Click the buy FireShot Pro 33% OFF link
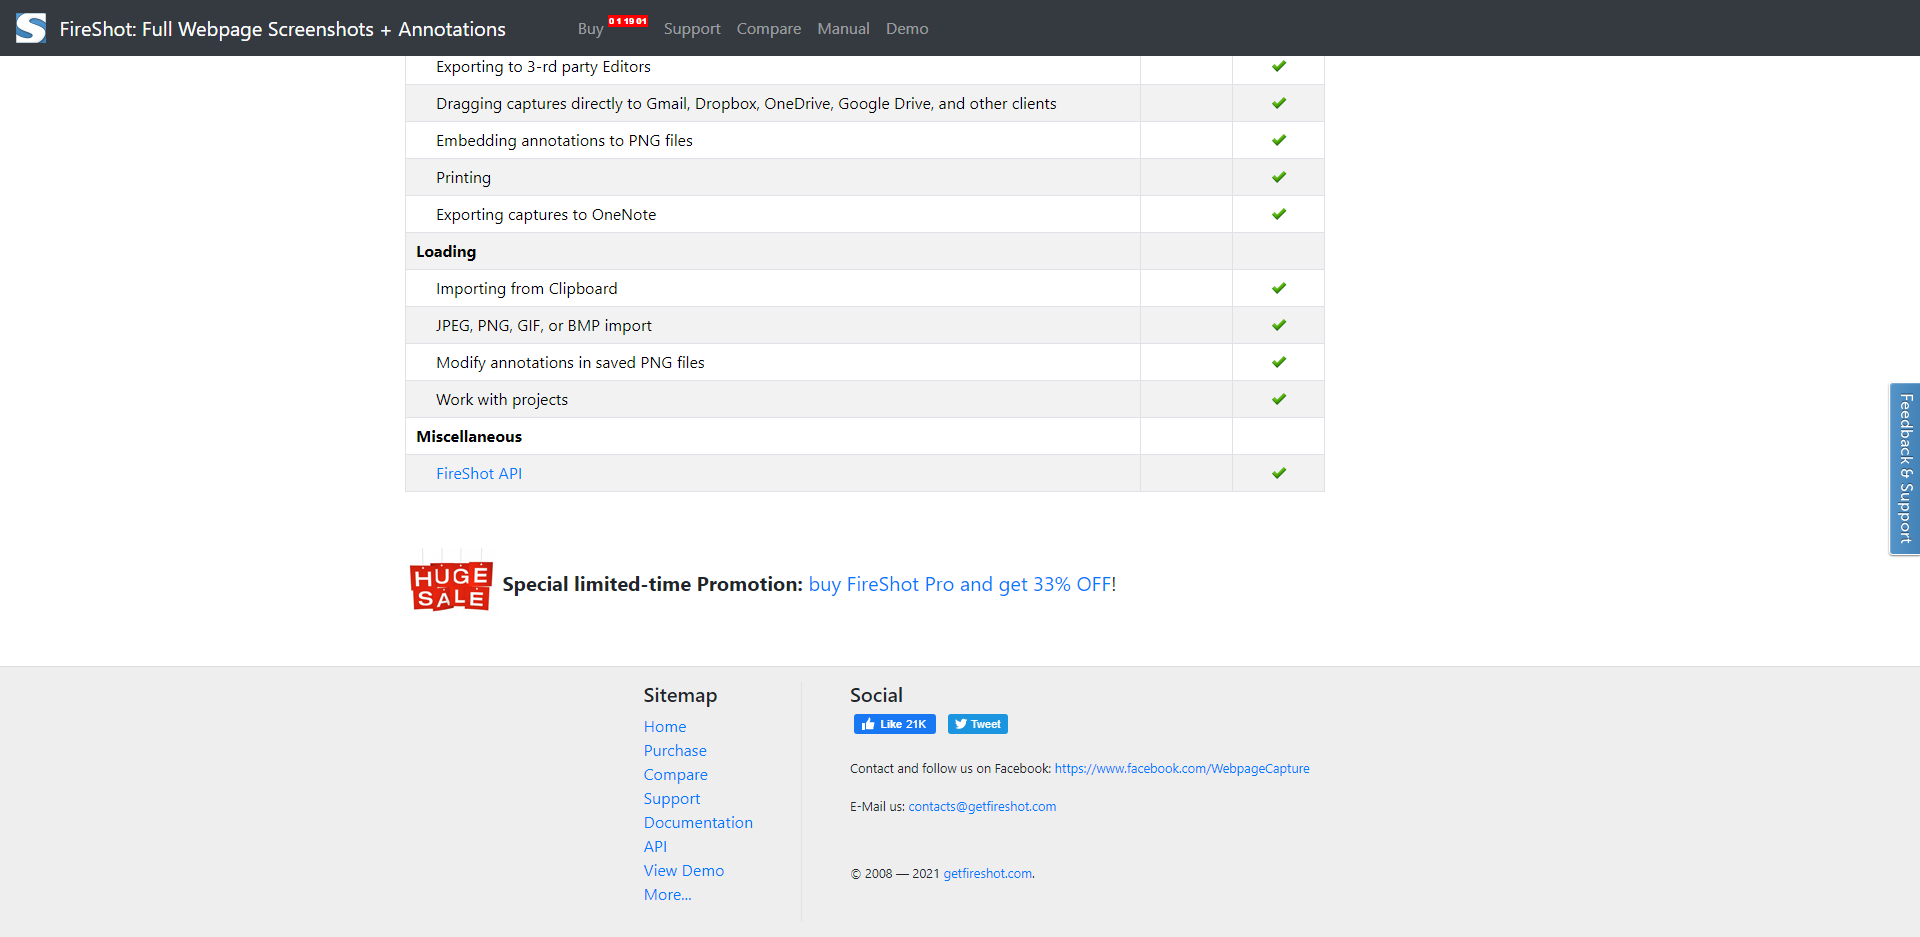Viewport: 1920px width, 937px height. click(x=962, y=584)
